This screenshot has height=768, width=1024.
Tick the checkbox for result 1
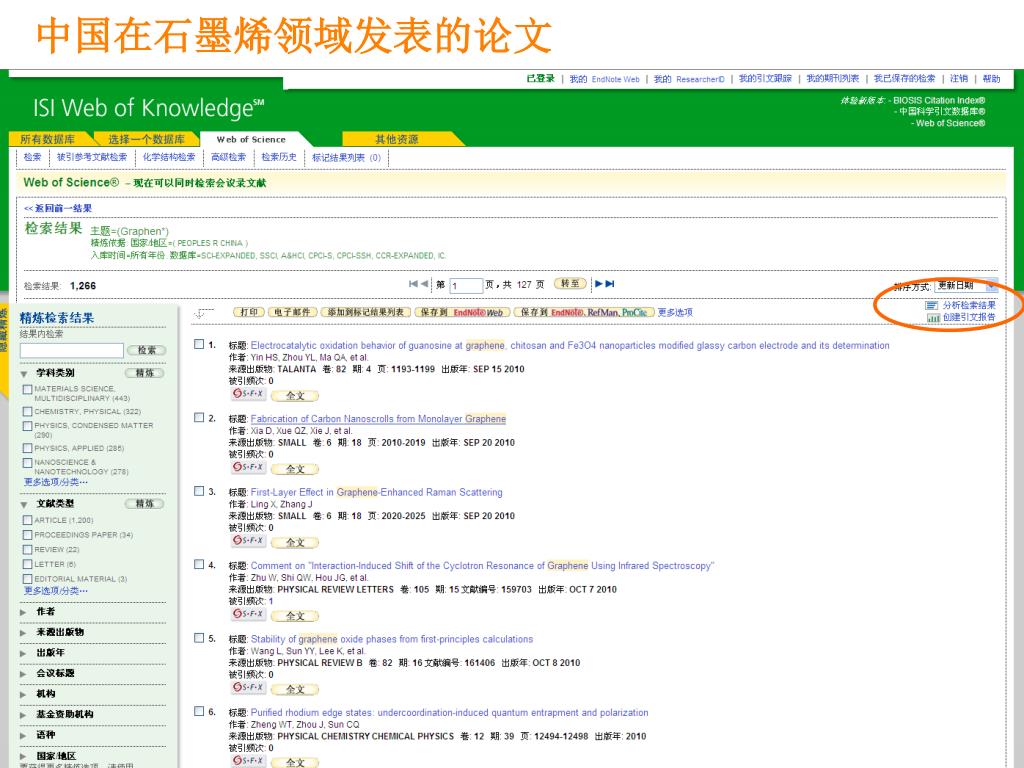click(x=199, y=344)
